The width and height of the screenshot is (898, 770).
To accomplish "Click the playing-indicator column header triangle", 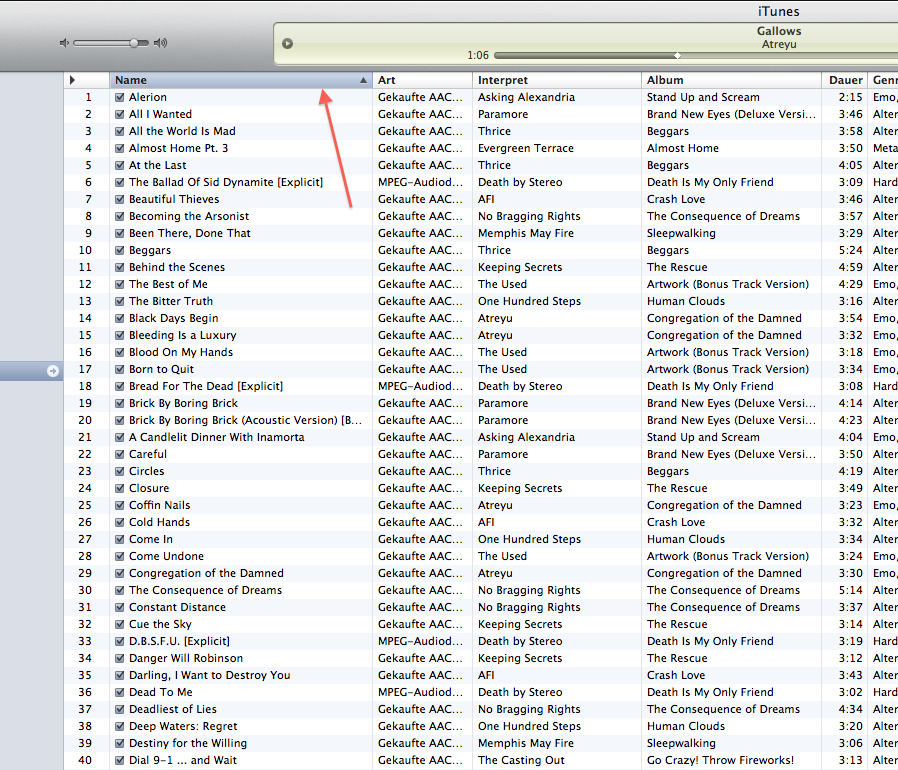I will 72,80.
